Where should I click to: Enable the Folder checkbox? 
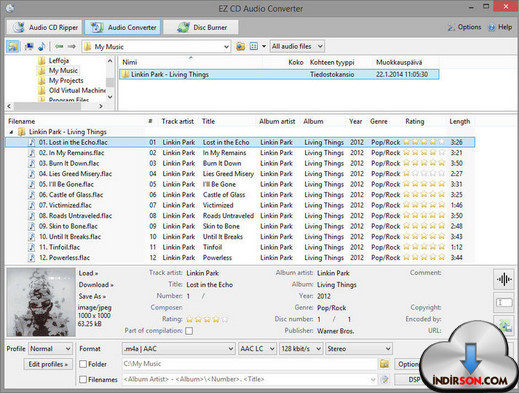coord(83,364)
